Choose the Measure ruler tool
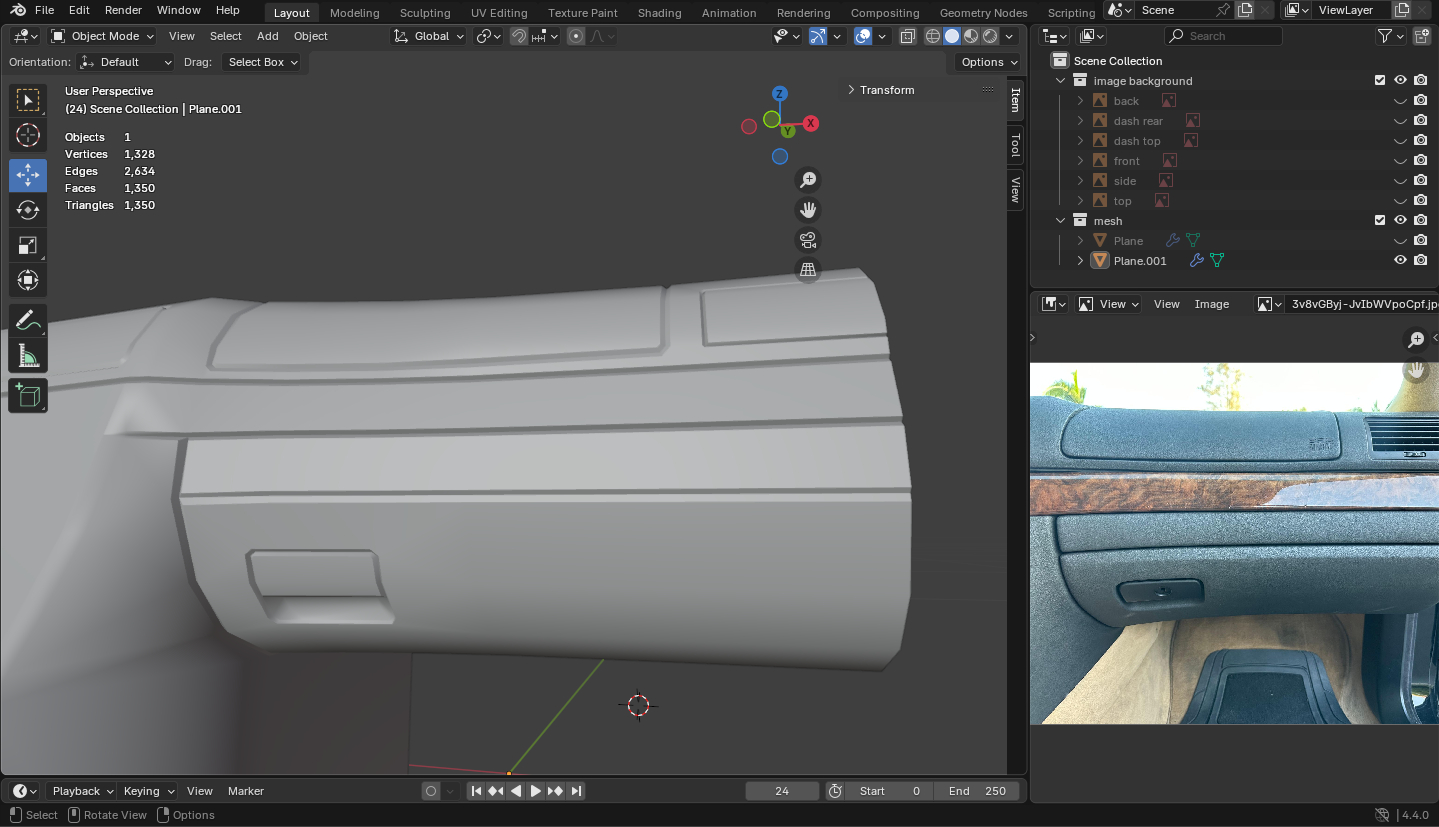 pyautogui.click(x=28, y=355)
